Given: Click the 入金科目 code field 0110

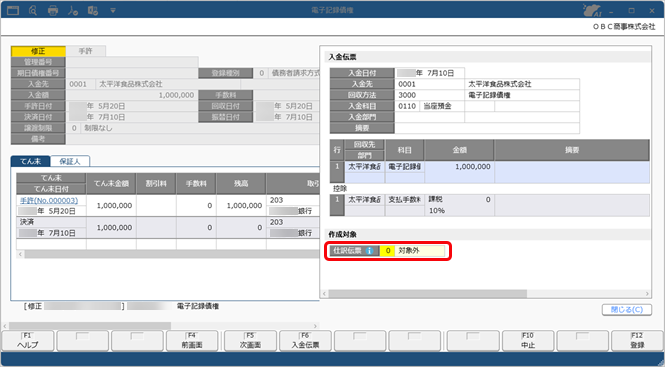Looking at the screenshot, I should pyautogui.click(x=407, y=106).
